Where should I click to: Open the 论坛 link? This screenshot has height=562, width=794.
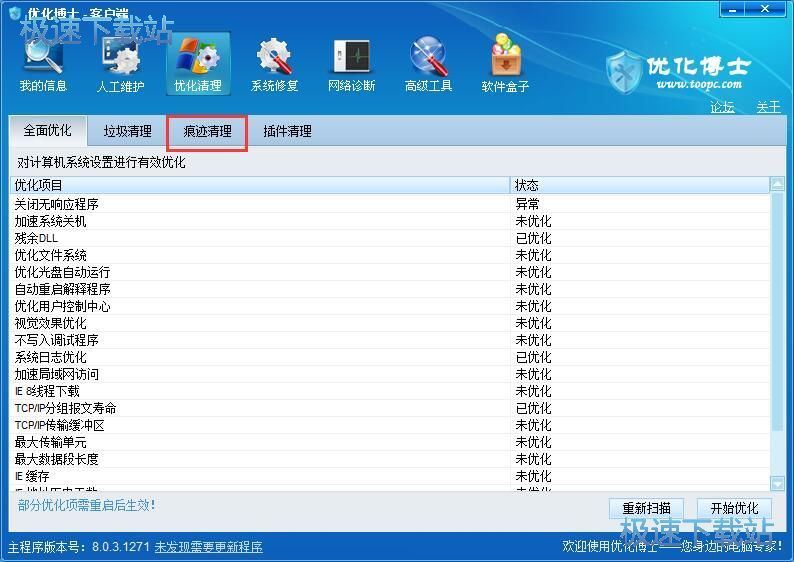pos(722,107)
